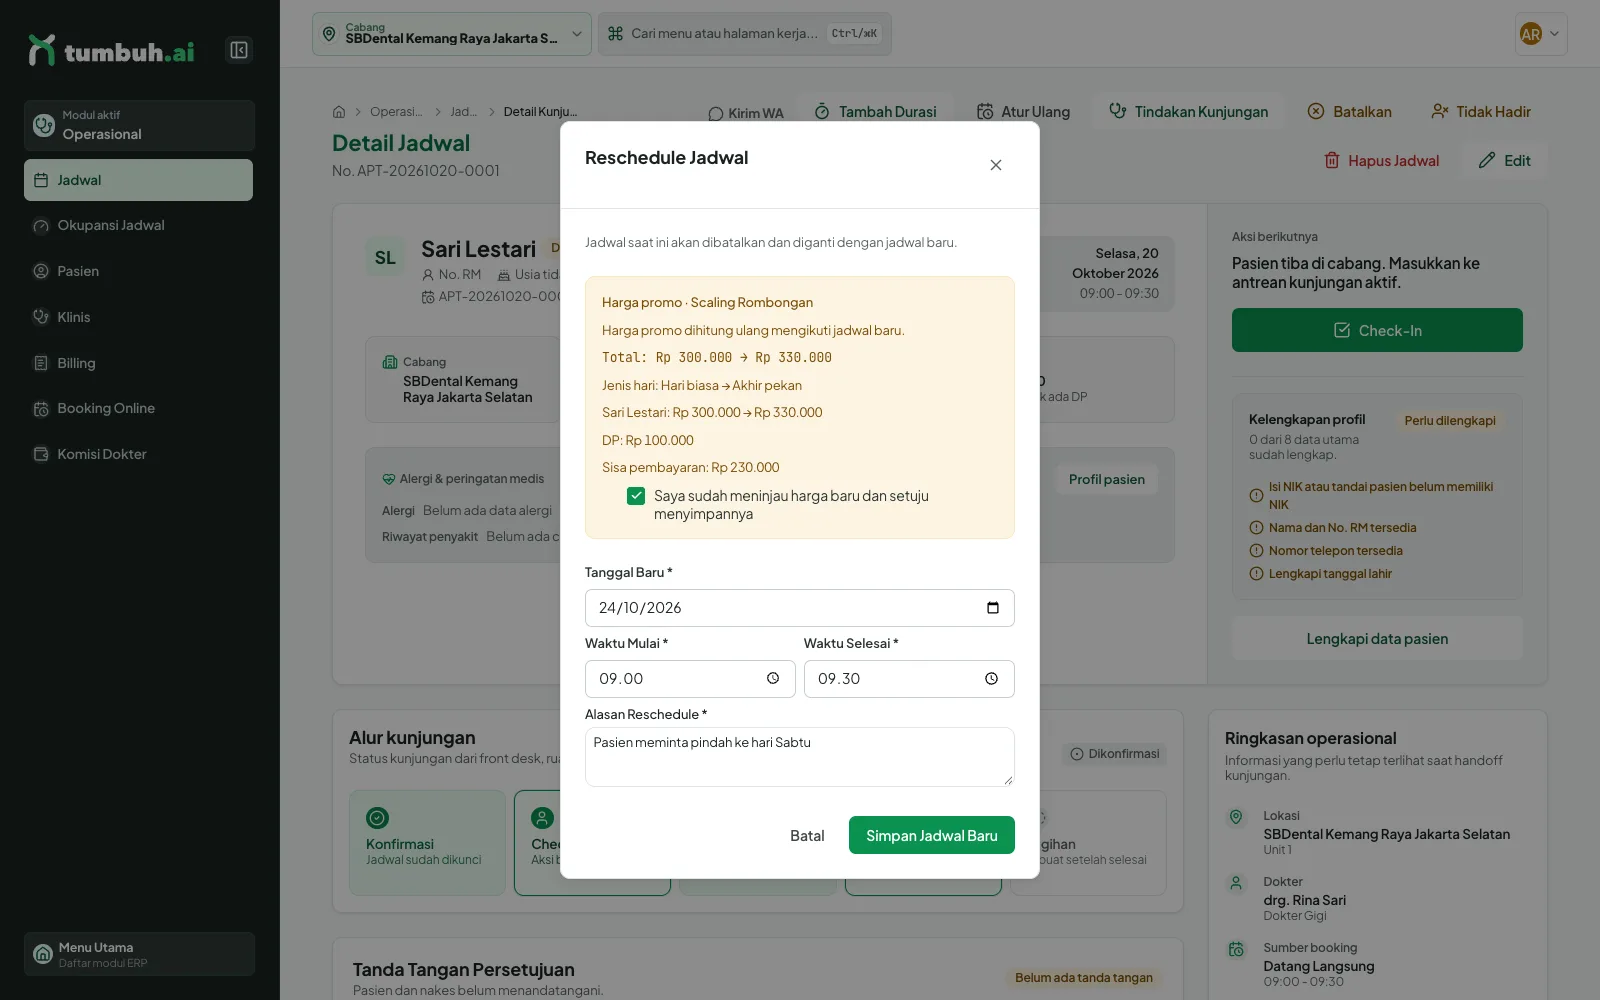Open the Klinis menu
Viewport: 1600px width, 1000px height.
tap(138, 317)
